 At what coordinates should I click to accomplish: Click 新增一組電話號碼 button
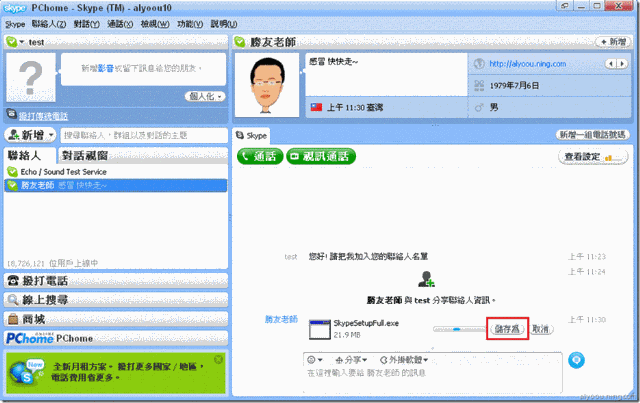coord(592,135)
